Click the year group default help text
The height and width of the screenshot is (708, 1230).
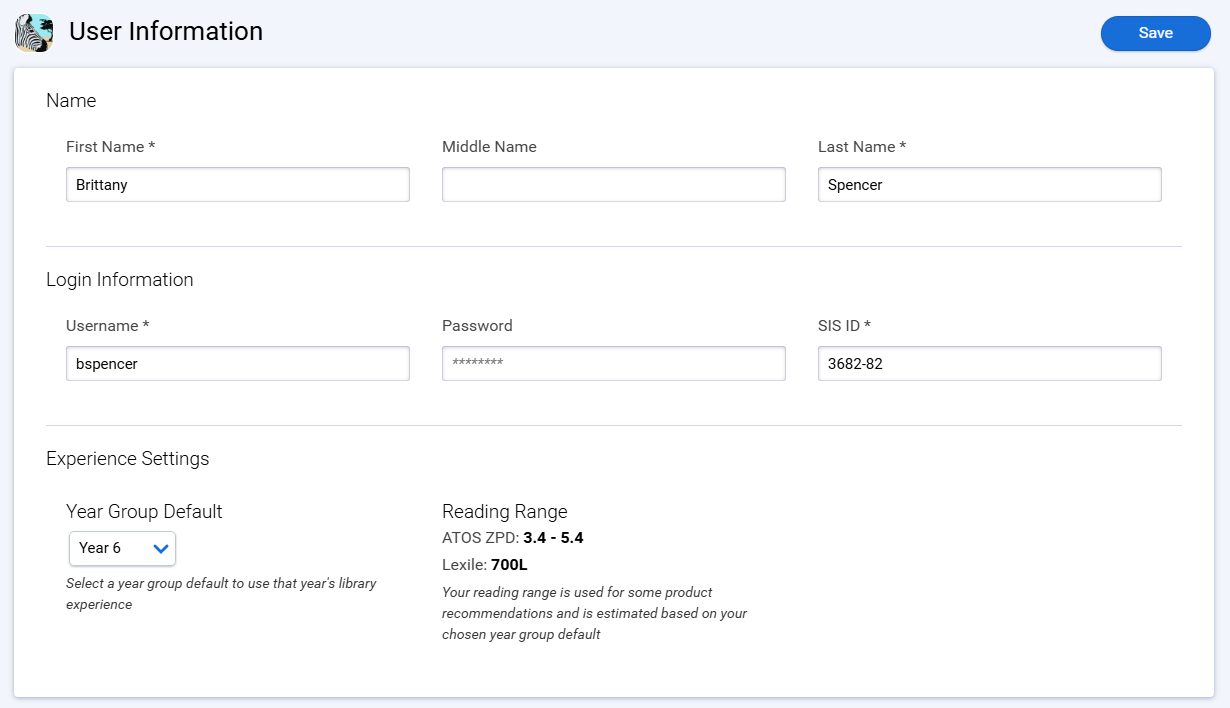coord(221,594)
